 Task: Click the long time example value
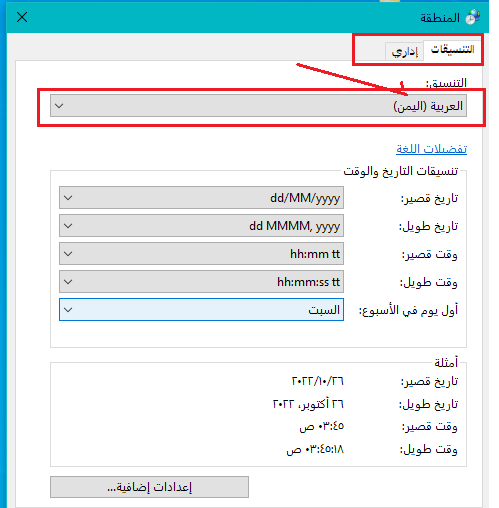(315, 450)
